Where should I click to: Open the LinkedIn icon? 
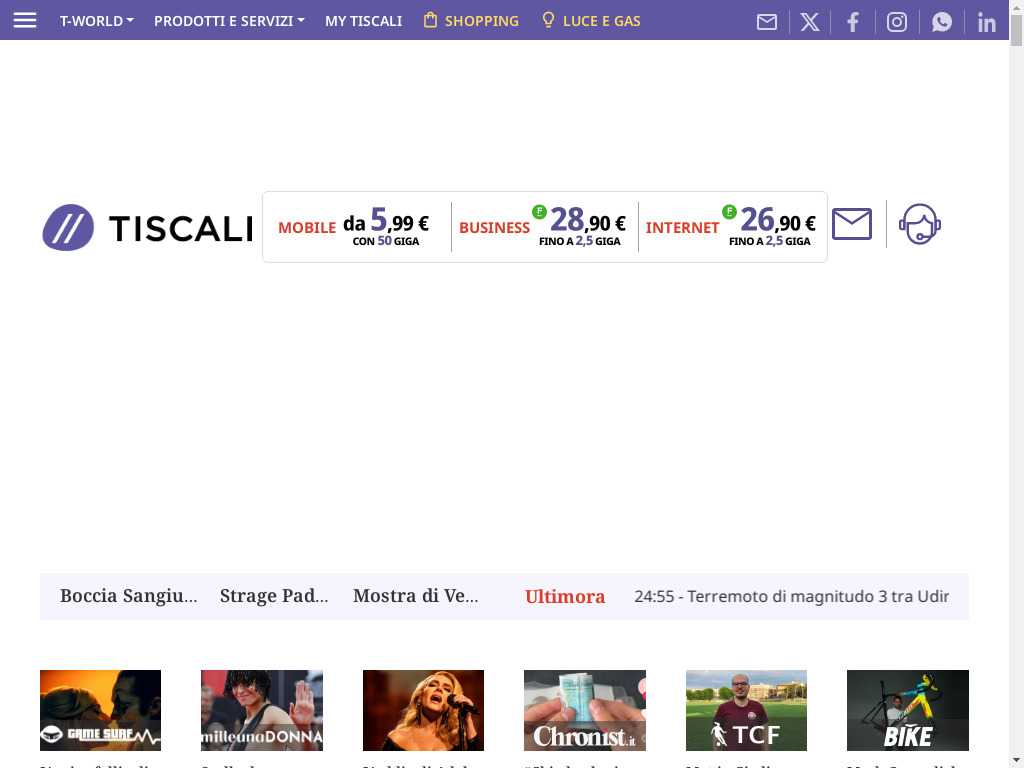click(x=987, y=21)
